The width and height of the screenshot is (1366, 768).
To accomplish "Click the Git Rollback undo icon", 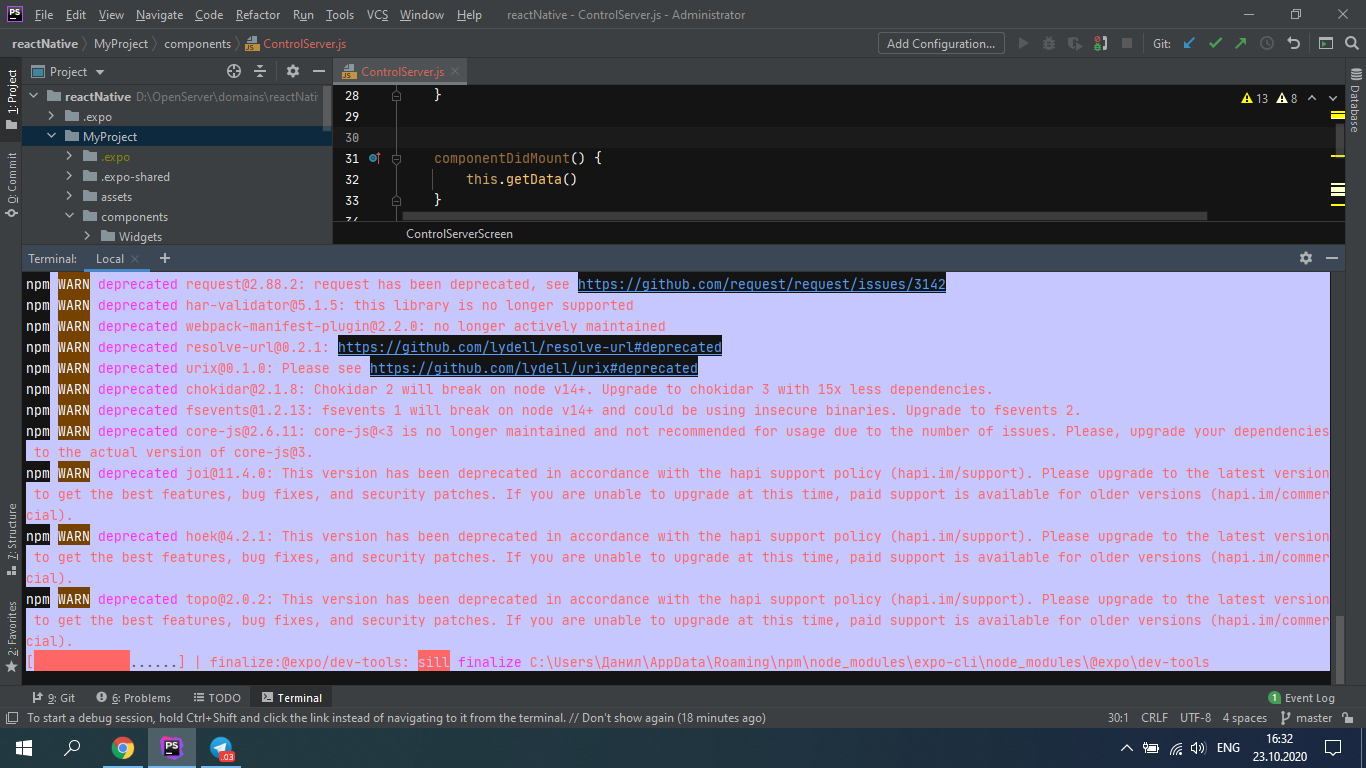I will pos(1293,43).
